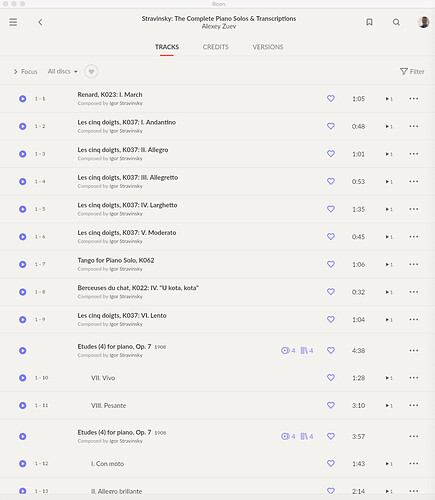This screenshot has height=500, width=435.
Task: Favorite Tango for Piano Solo heart
Action: [x=331, y=264]
